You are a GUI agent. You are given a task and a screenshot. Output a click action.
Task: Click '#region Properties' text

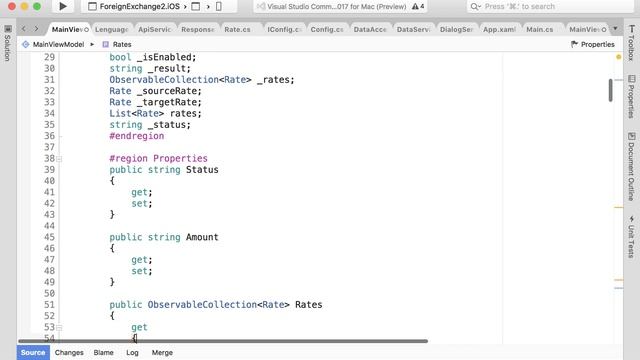pos(158,158)
